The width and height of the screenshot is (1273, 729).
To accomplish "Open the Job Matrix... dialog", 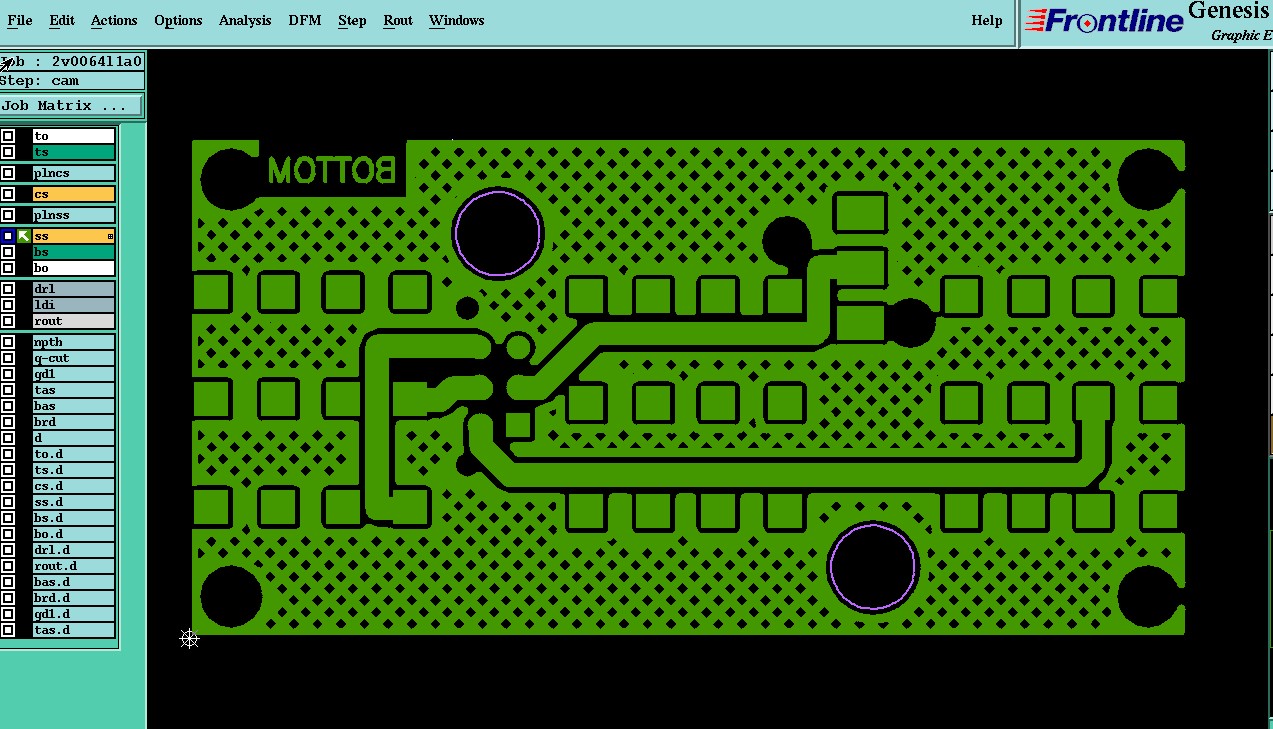I will coord(71,105).
